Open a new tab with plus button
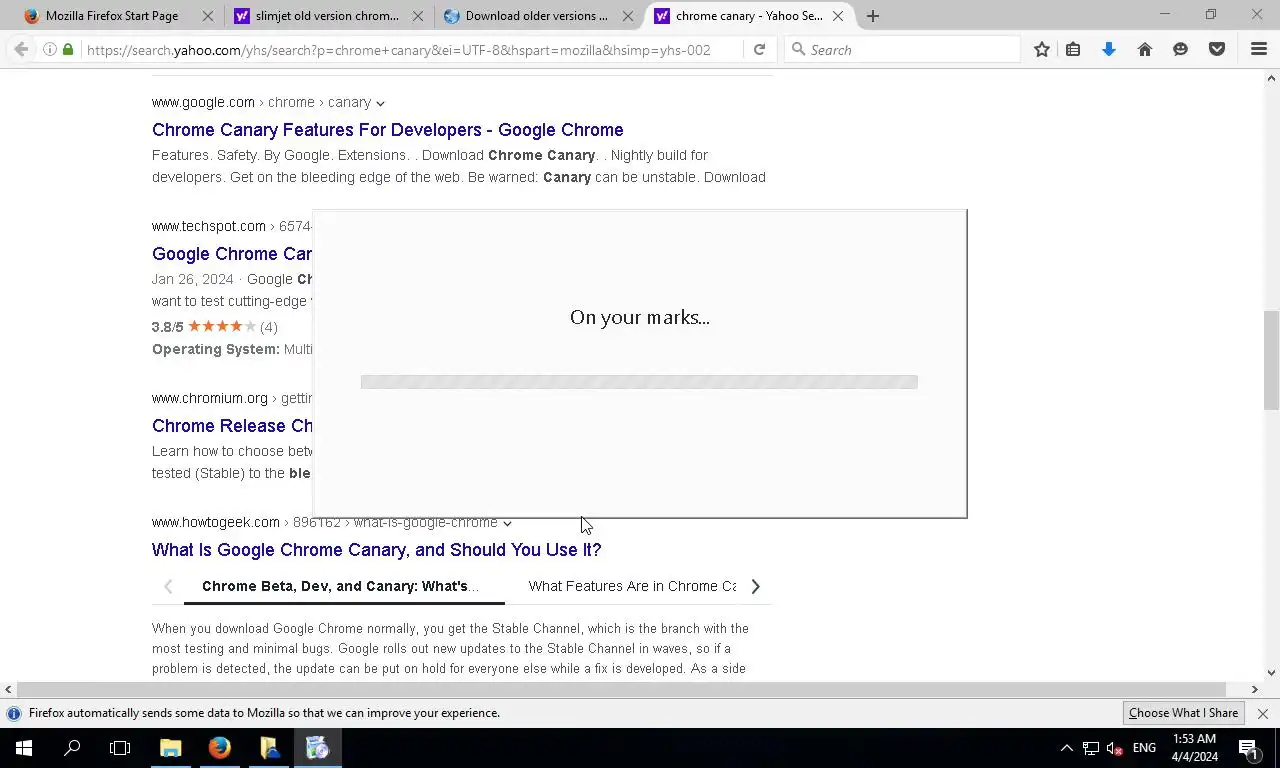The width and height of the screenshot is (1280, 768). click(873, 16)
